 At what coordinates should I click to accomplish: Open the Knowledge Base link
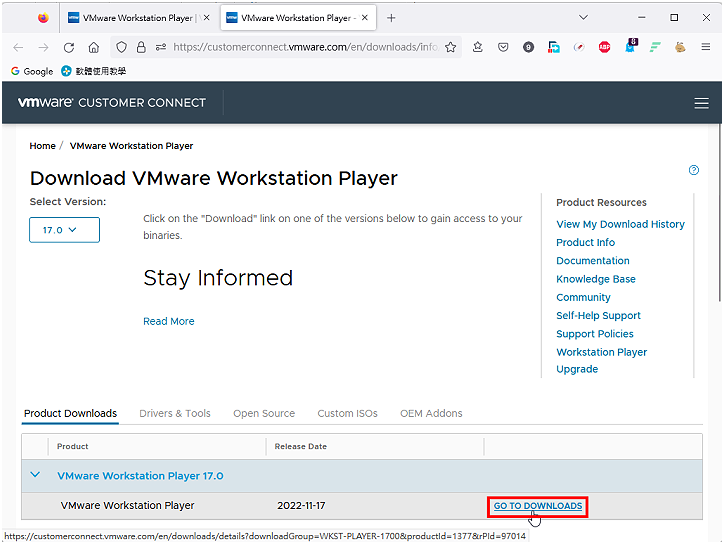(x=596, y=279)
